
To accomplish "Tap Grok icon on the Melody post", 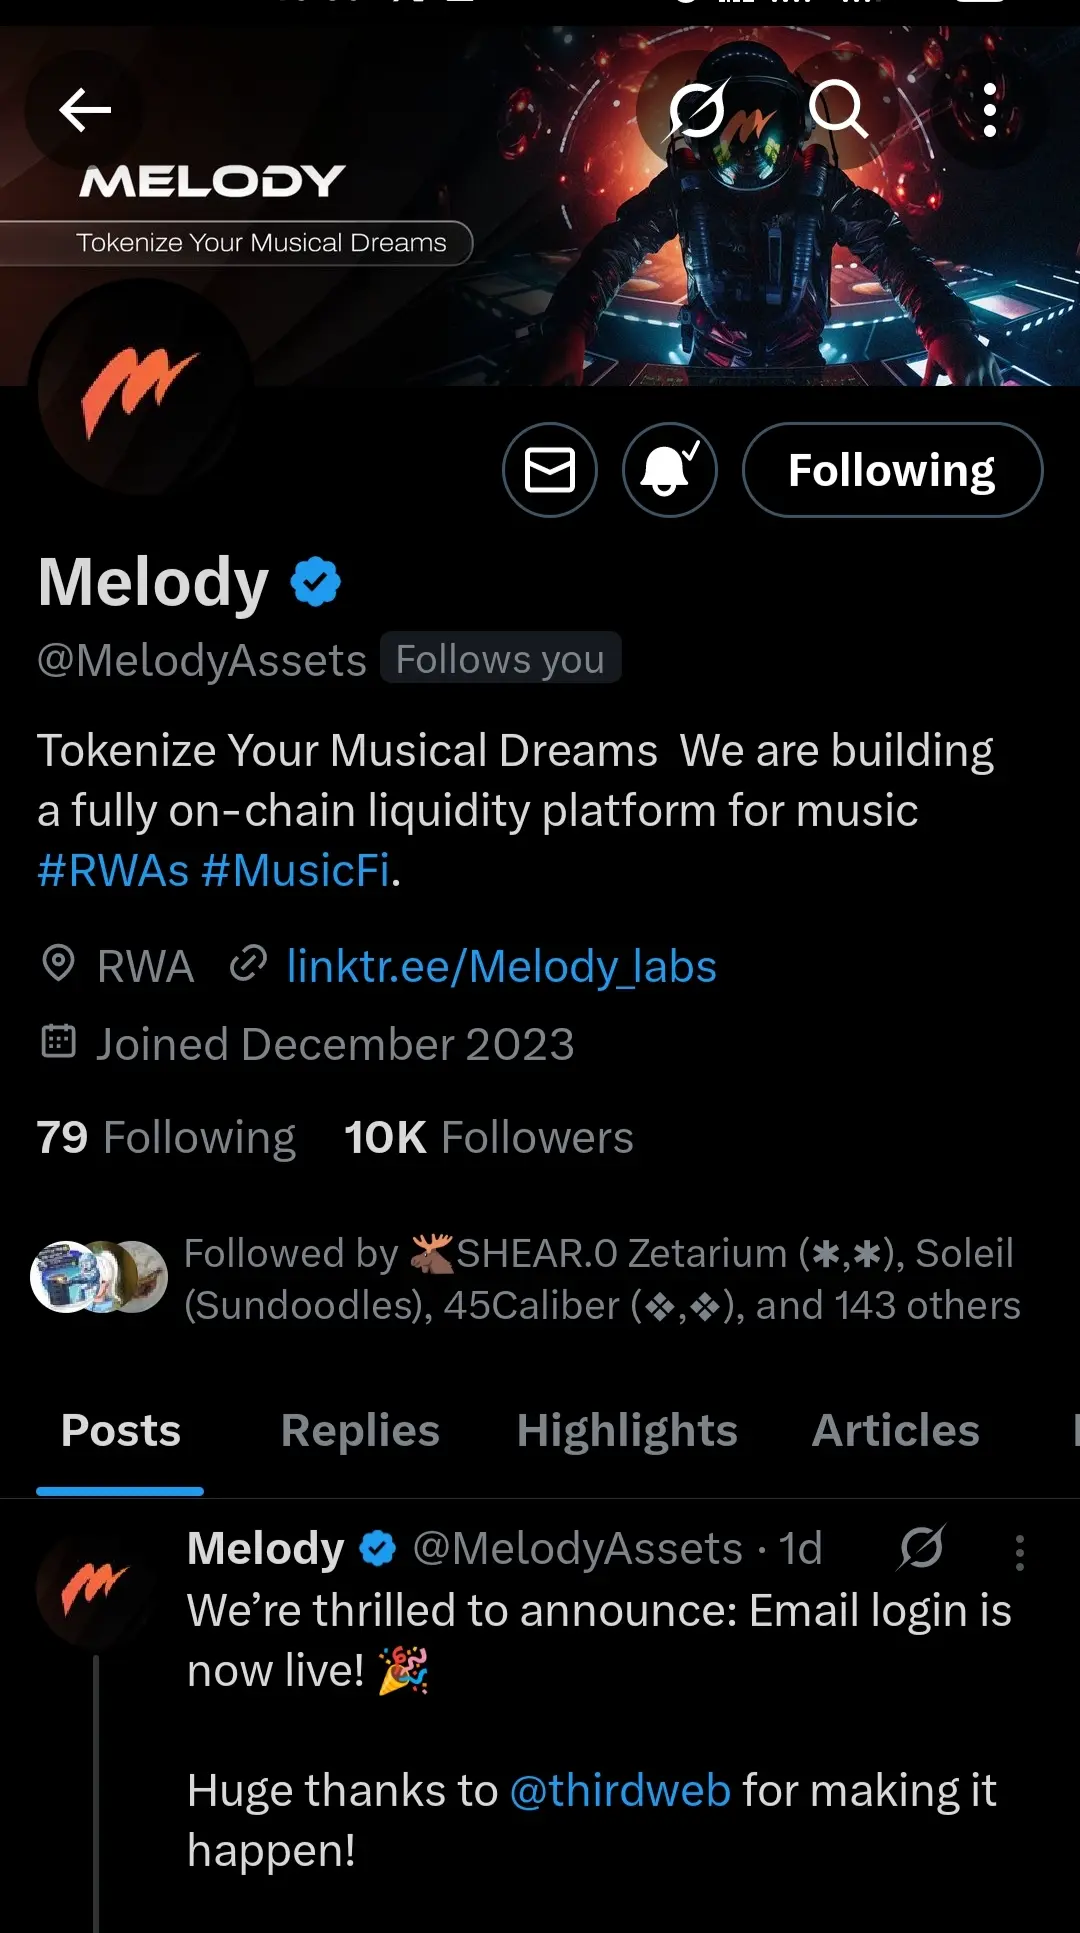I will 921,1549.
